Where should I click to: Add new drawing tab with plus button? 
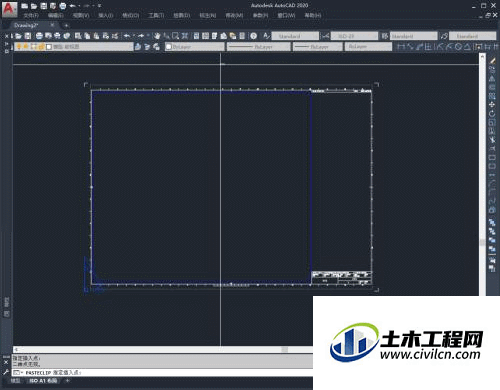66,25
